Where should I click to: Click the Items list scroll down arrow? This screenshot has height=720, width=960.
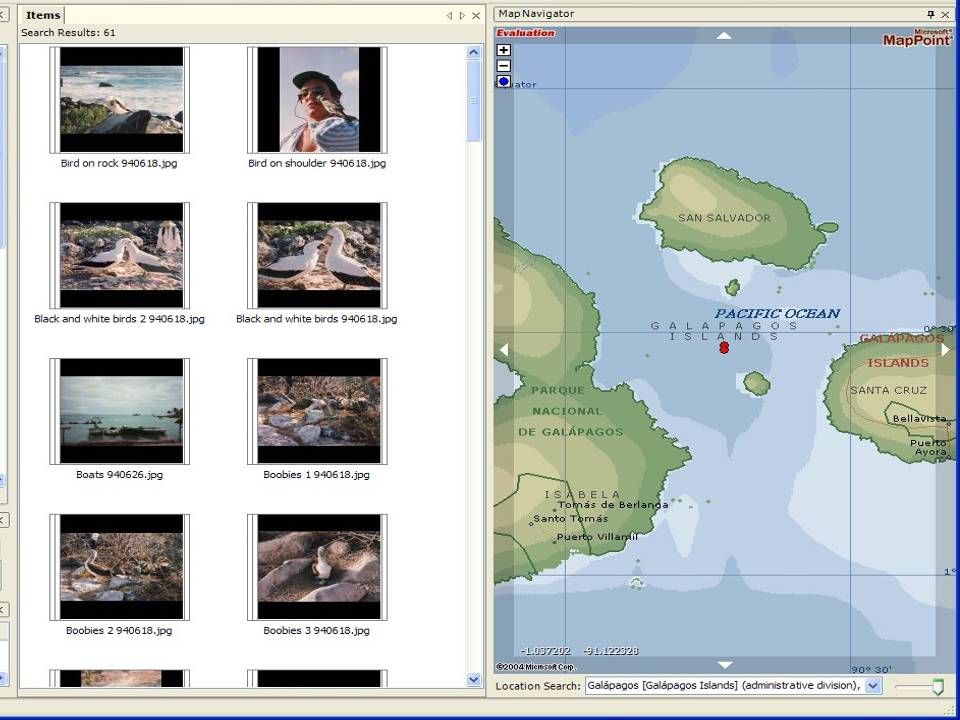[x=473, y=679]
